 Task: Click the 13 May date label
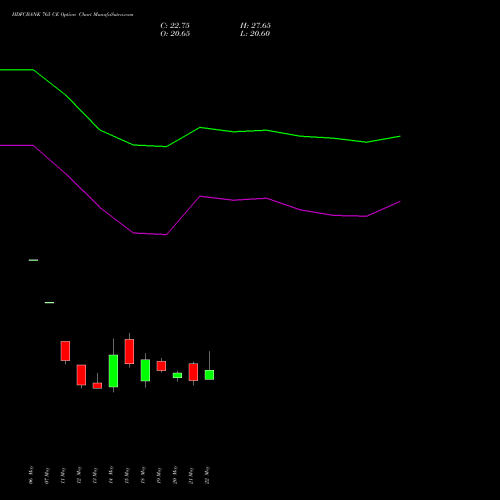[x=95, y=475]
